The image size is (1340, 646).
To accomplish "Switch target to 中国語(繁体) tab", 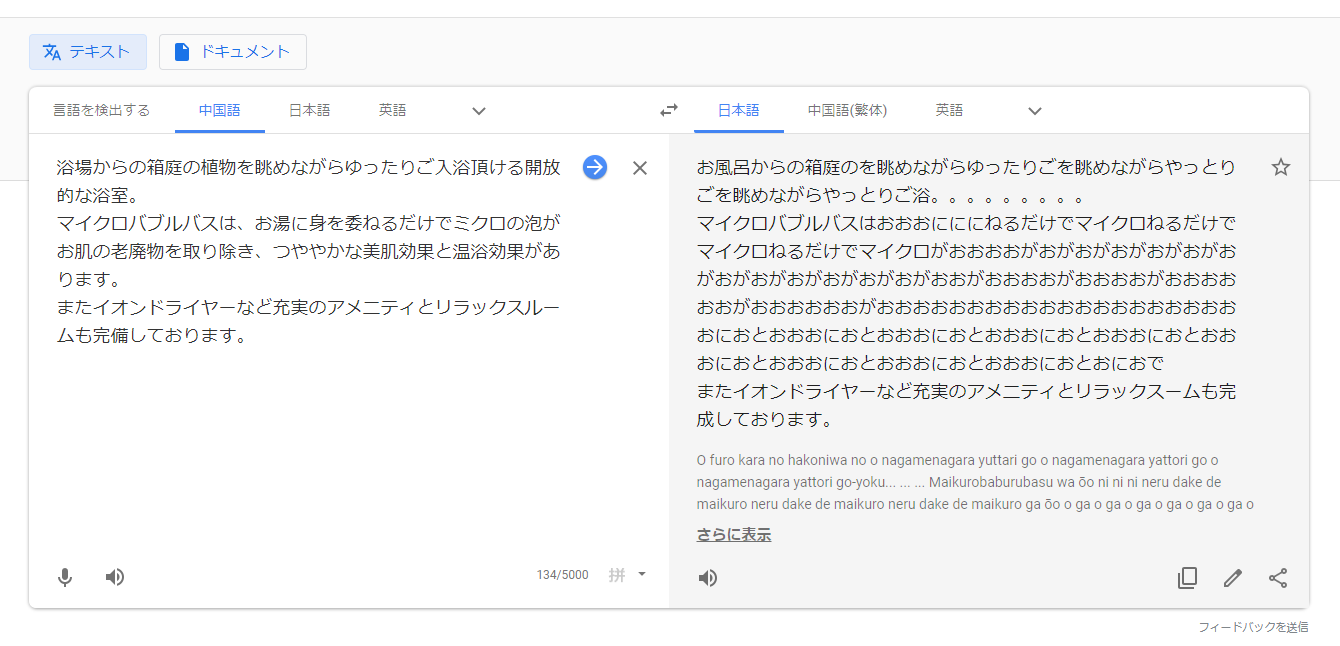I will tap(847, 110).
